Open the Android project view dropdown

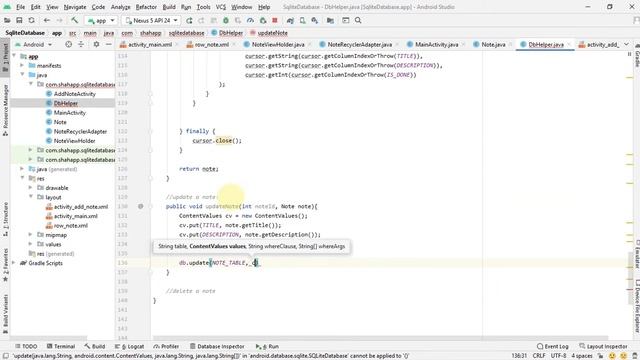(33, 44)
